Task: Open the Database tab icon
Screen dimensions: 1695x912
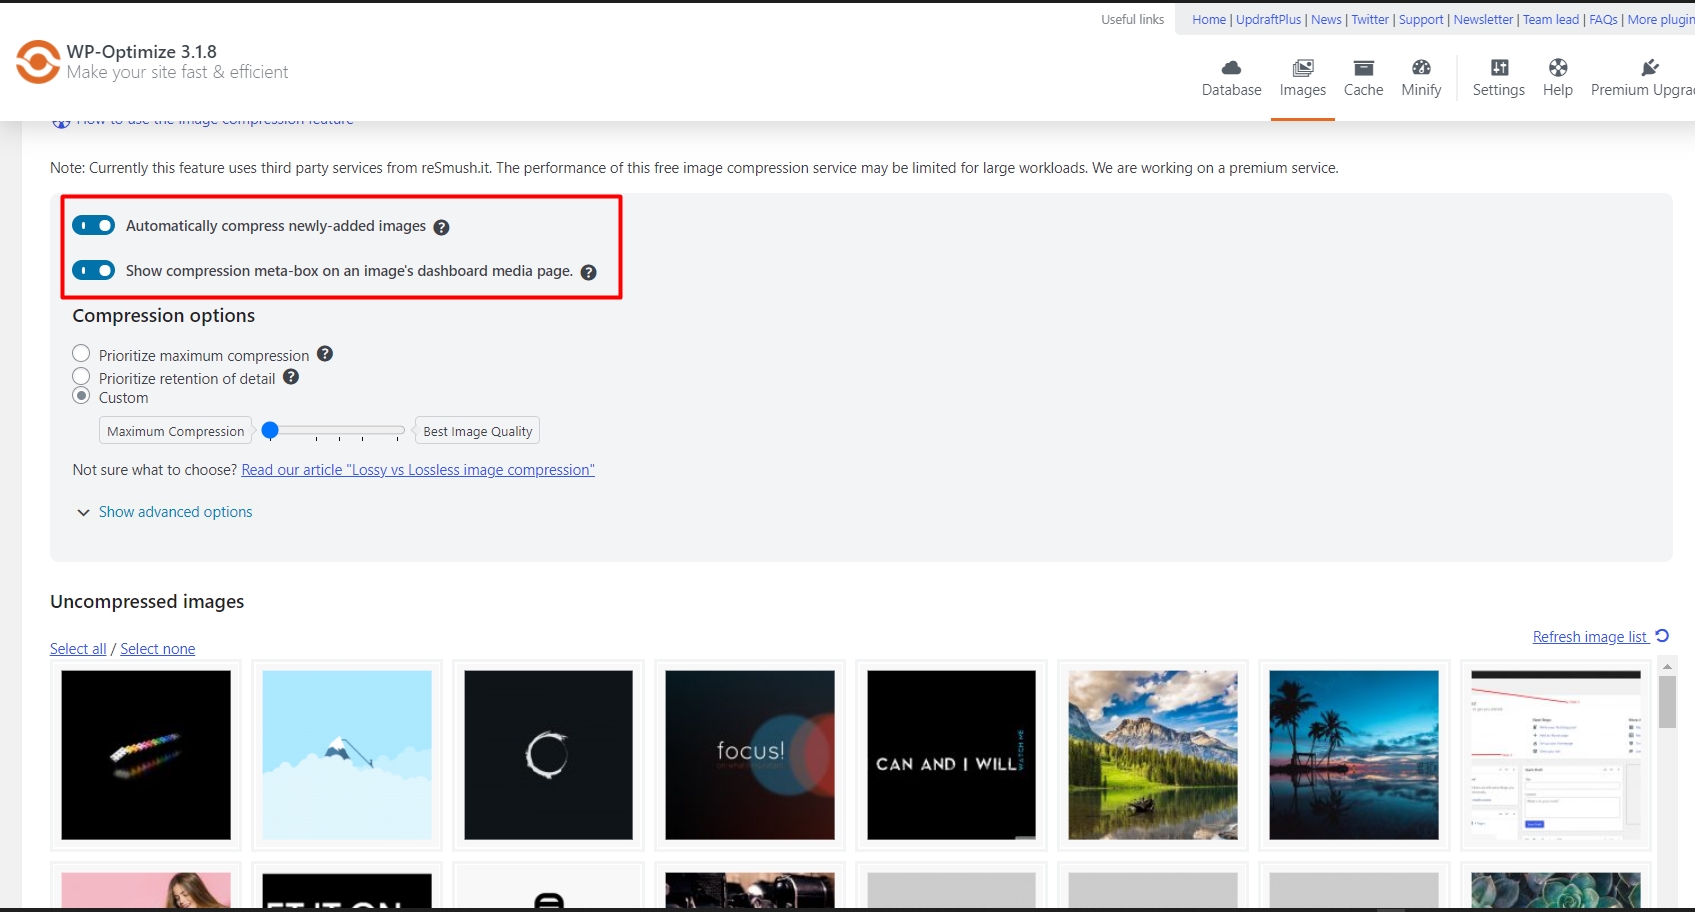Action: pyautogui.click(x=1231, y=67)
